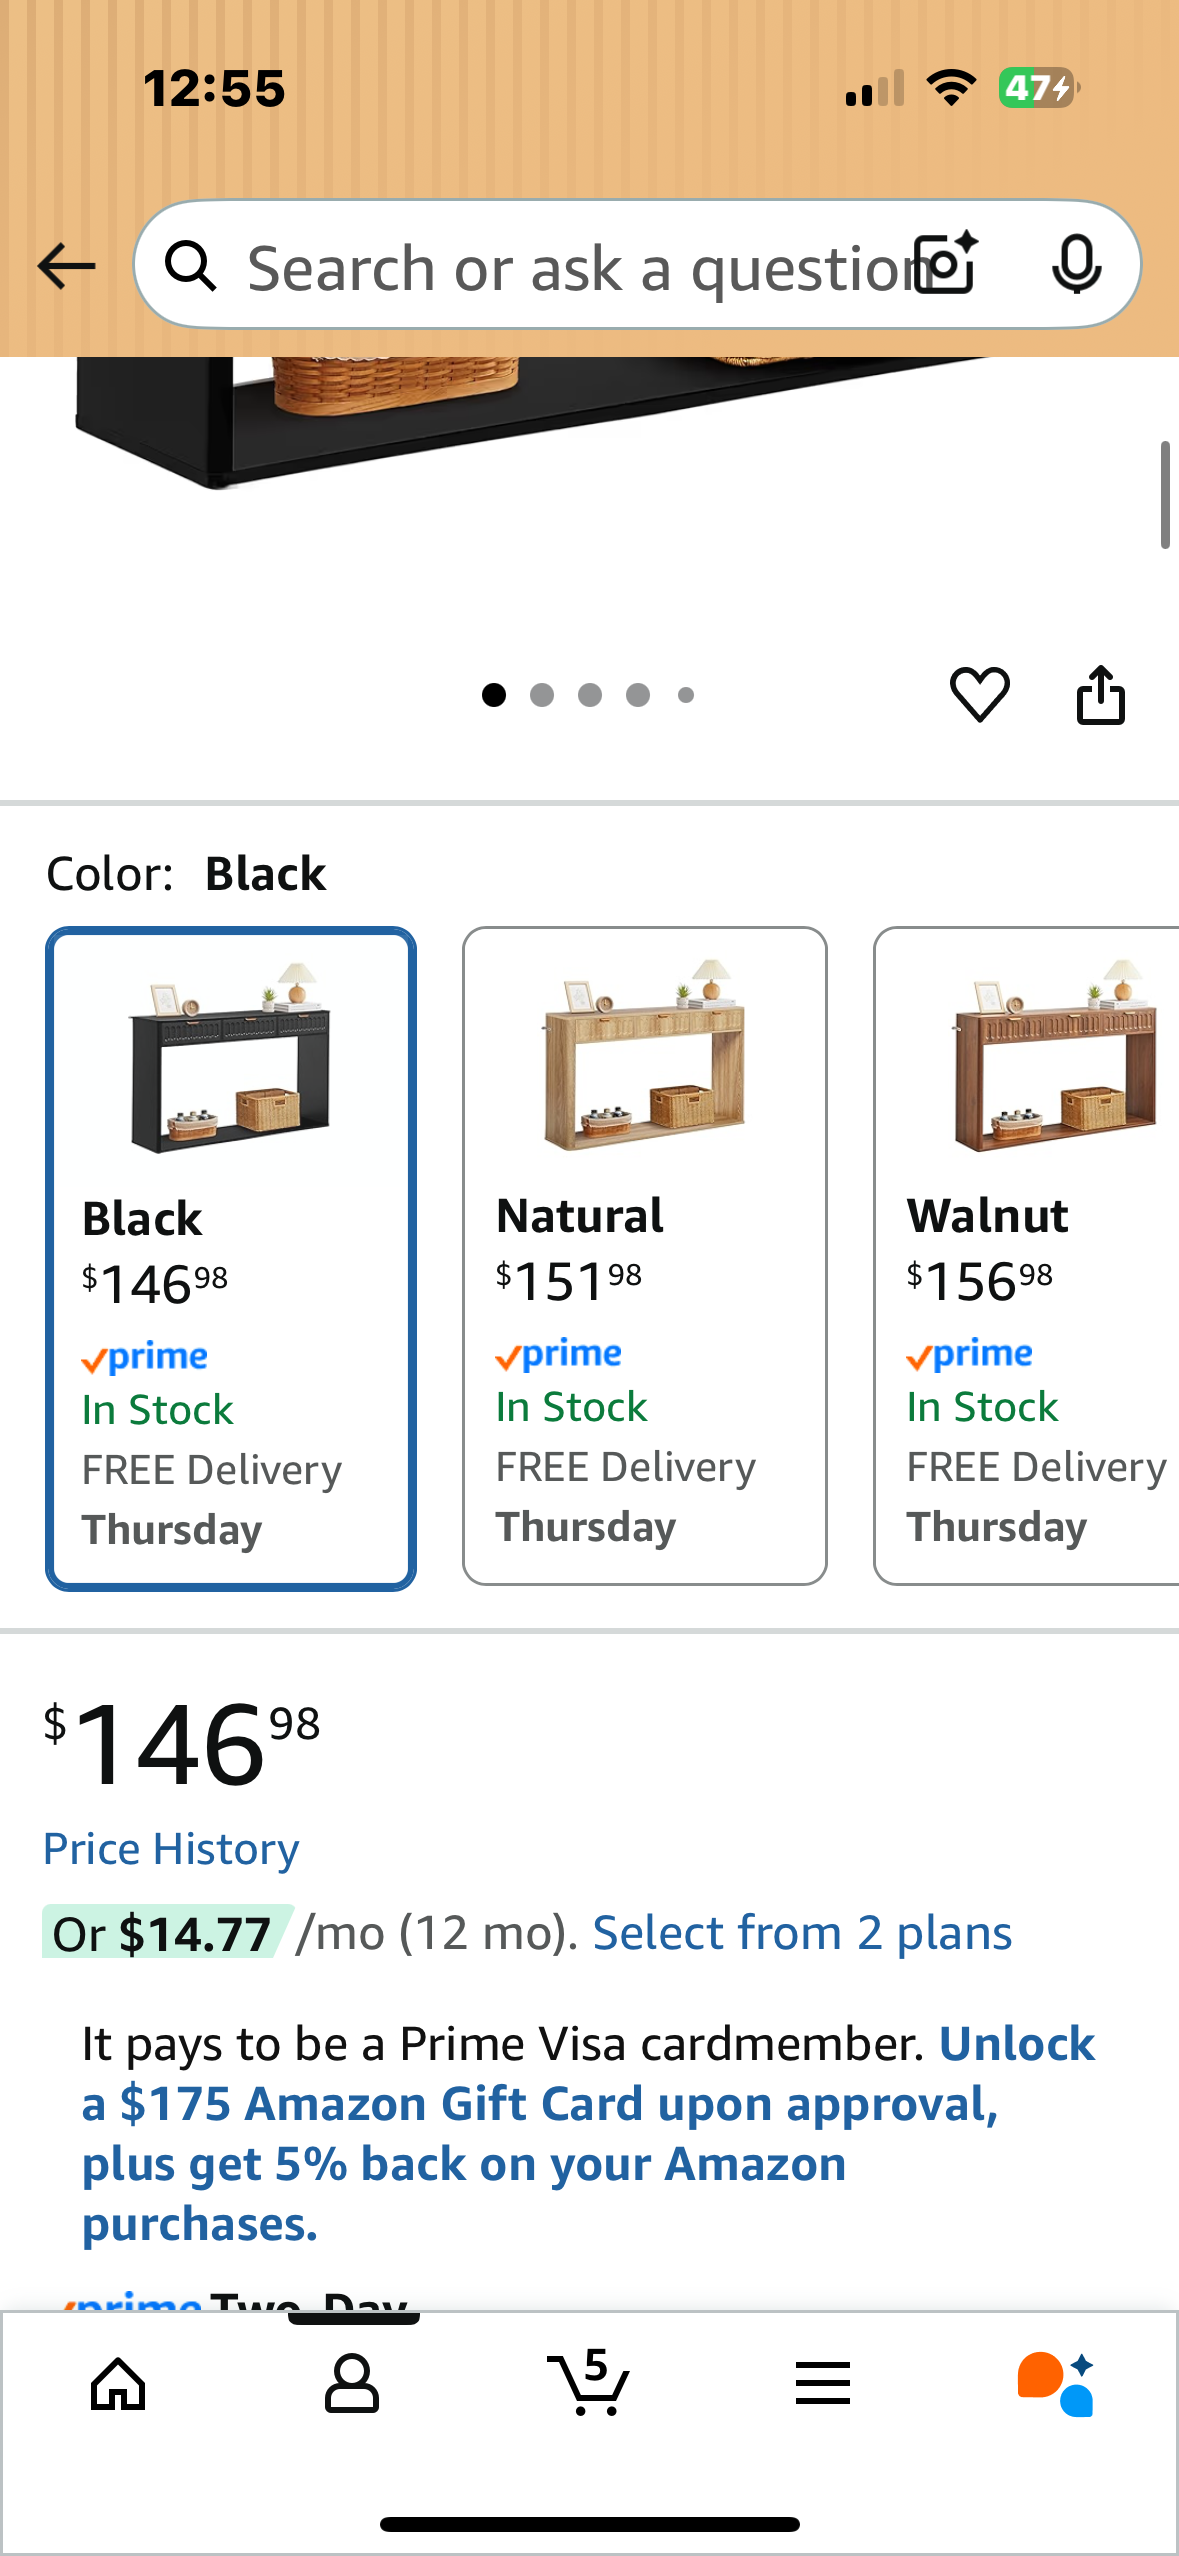This screenshot has height=2556, width=1179.
Task: Expand Select from 2 plans options
Action: coord(802,1933)
